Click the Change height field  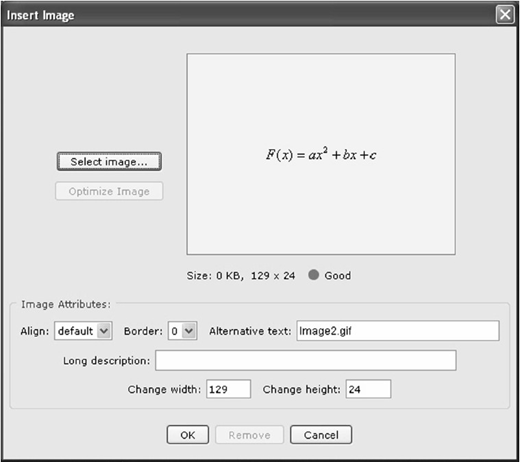point(368,389)
